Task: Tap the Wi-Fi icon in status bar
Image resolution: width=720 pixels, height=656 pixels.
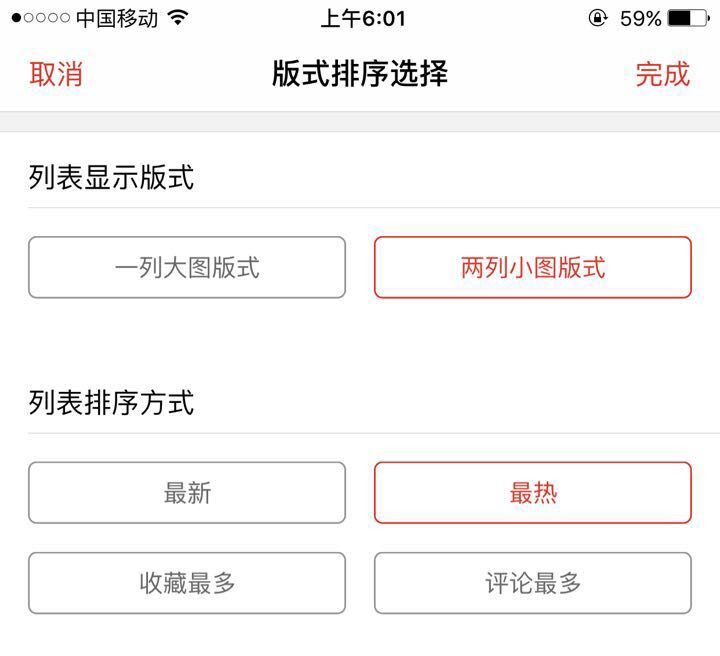Action: [x=178, y=18]
